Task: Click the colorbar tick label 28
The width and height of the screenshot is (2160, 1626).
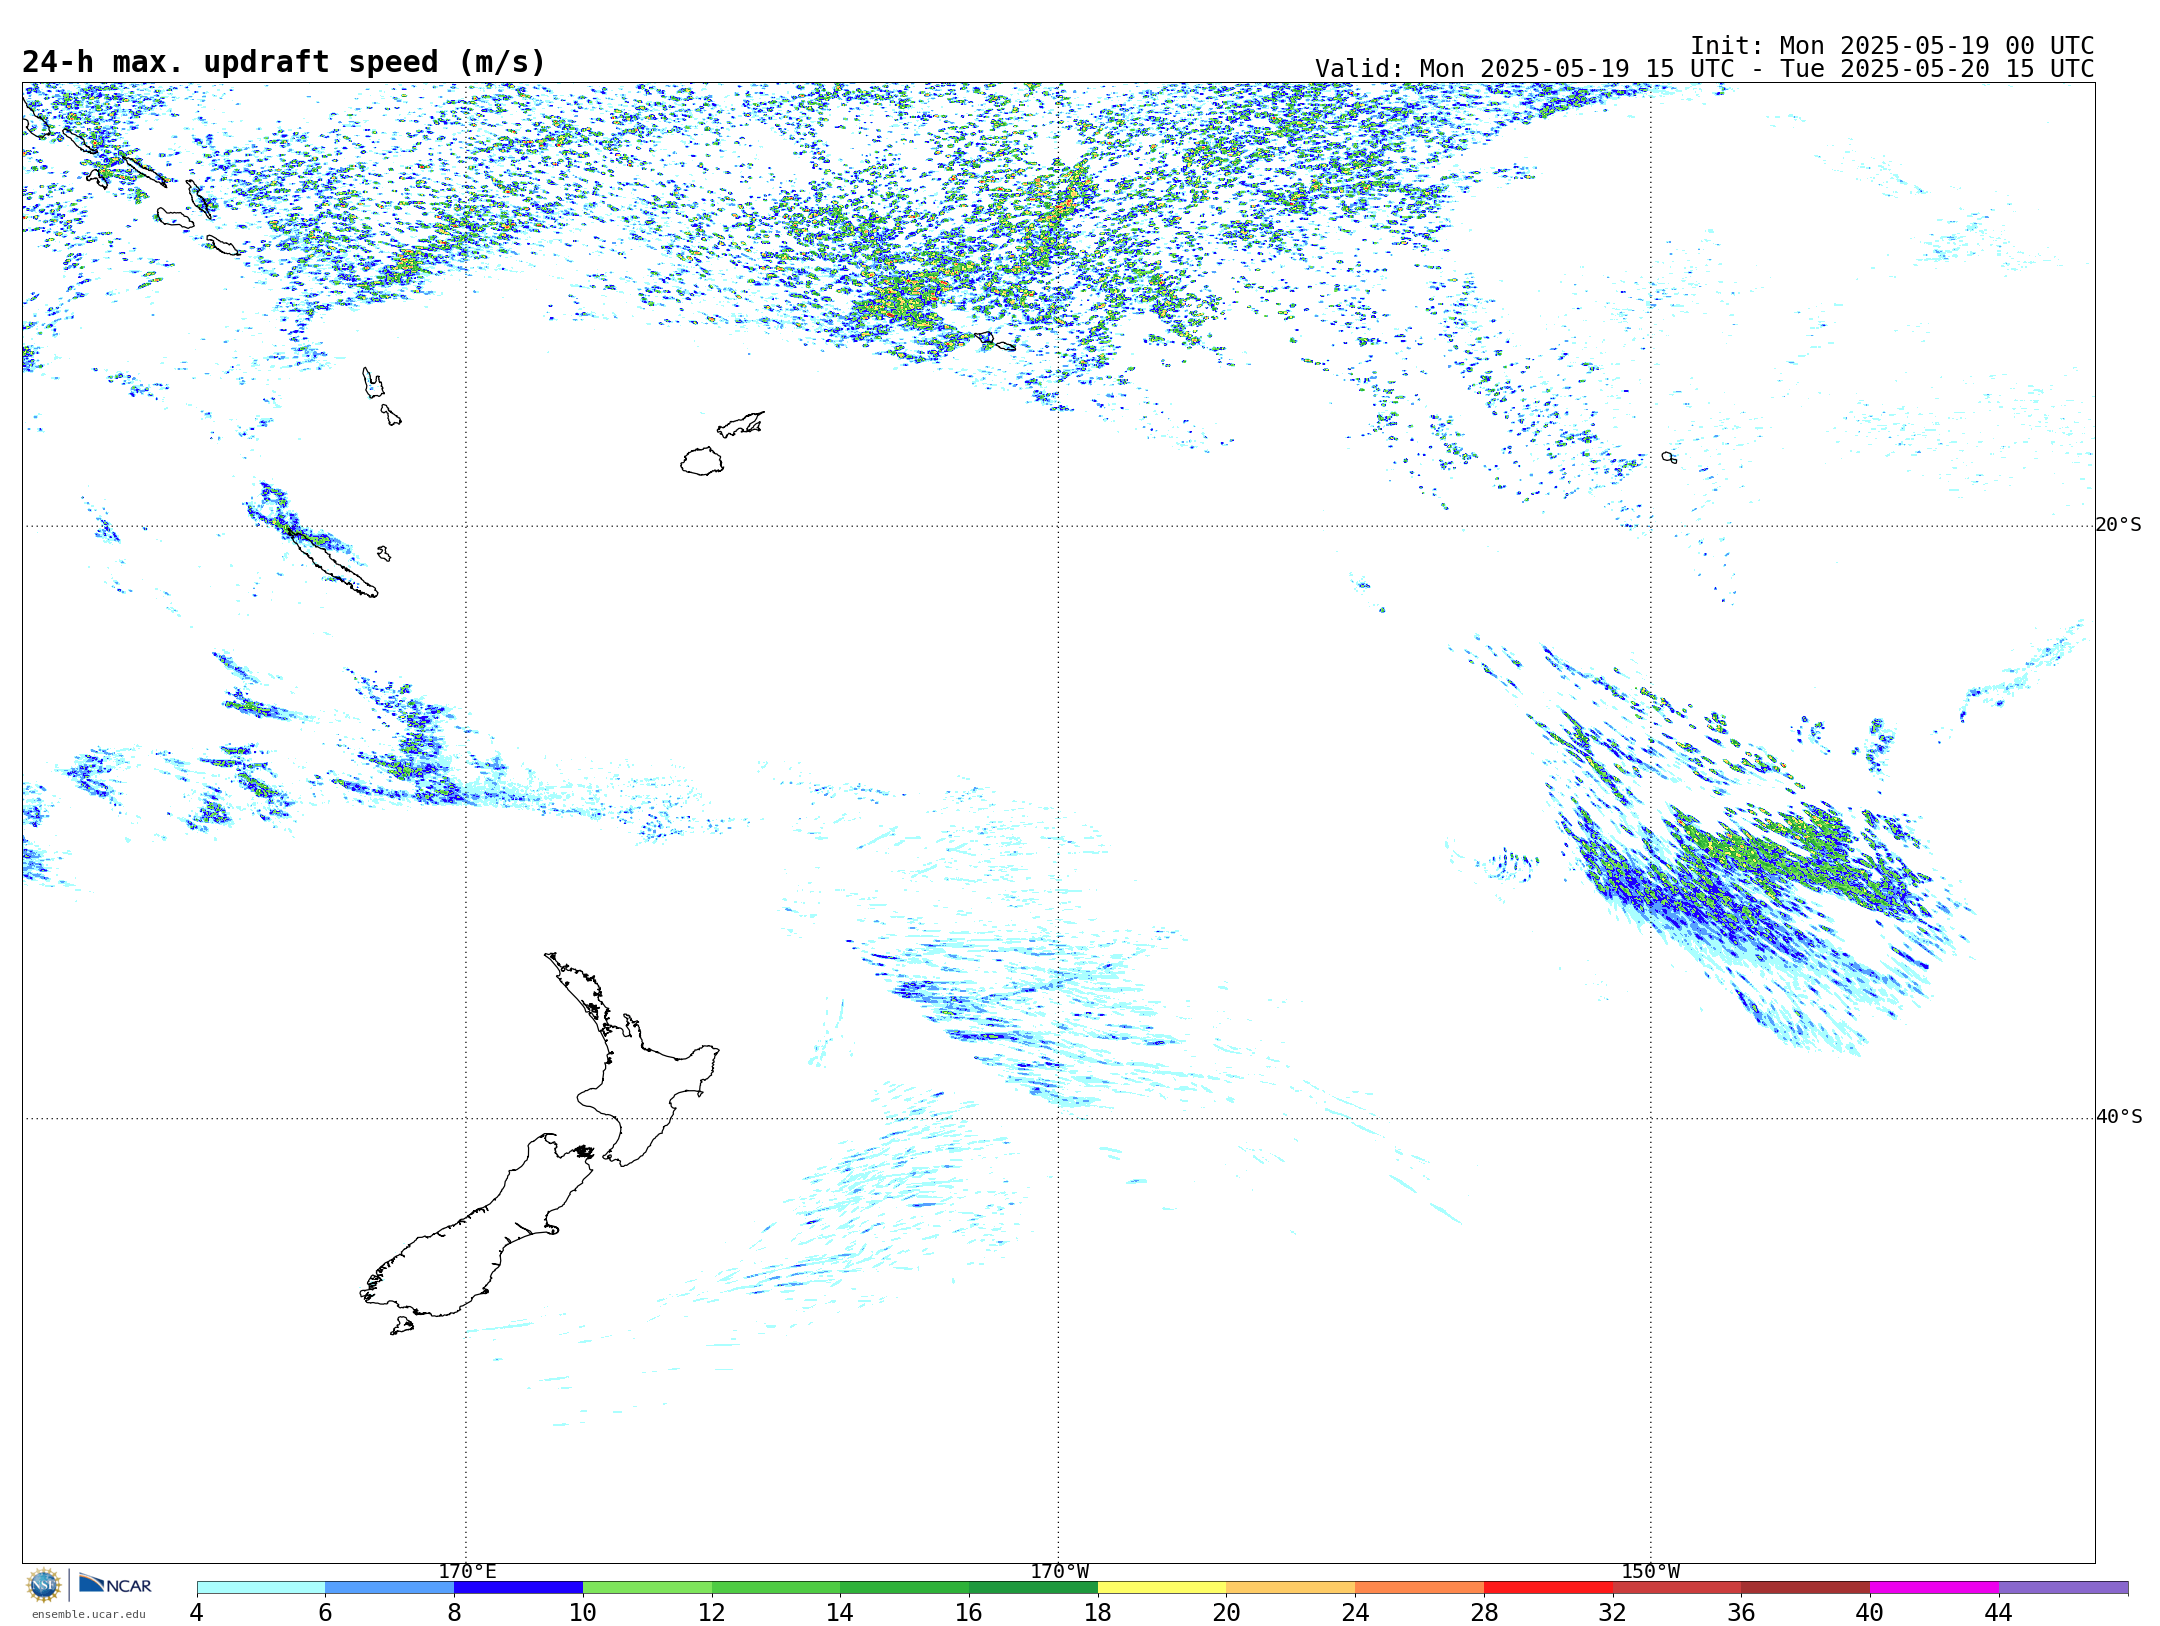Action: tap(1484, 1613)
